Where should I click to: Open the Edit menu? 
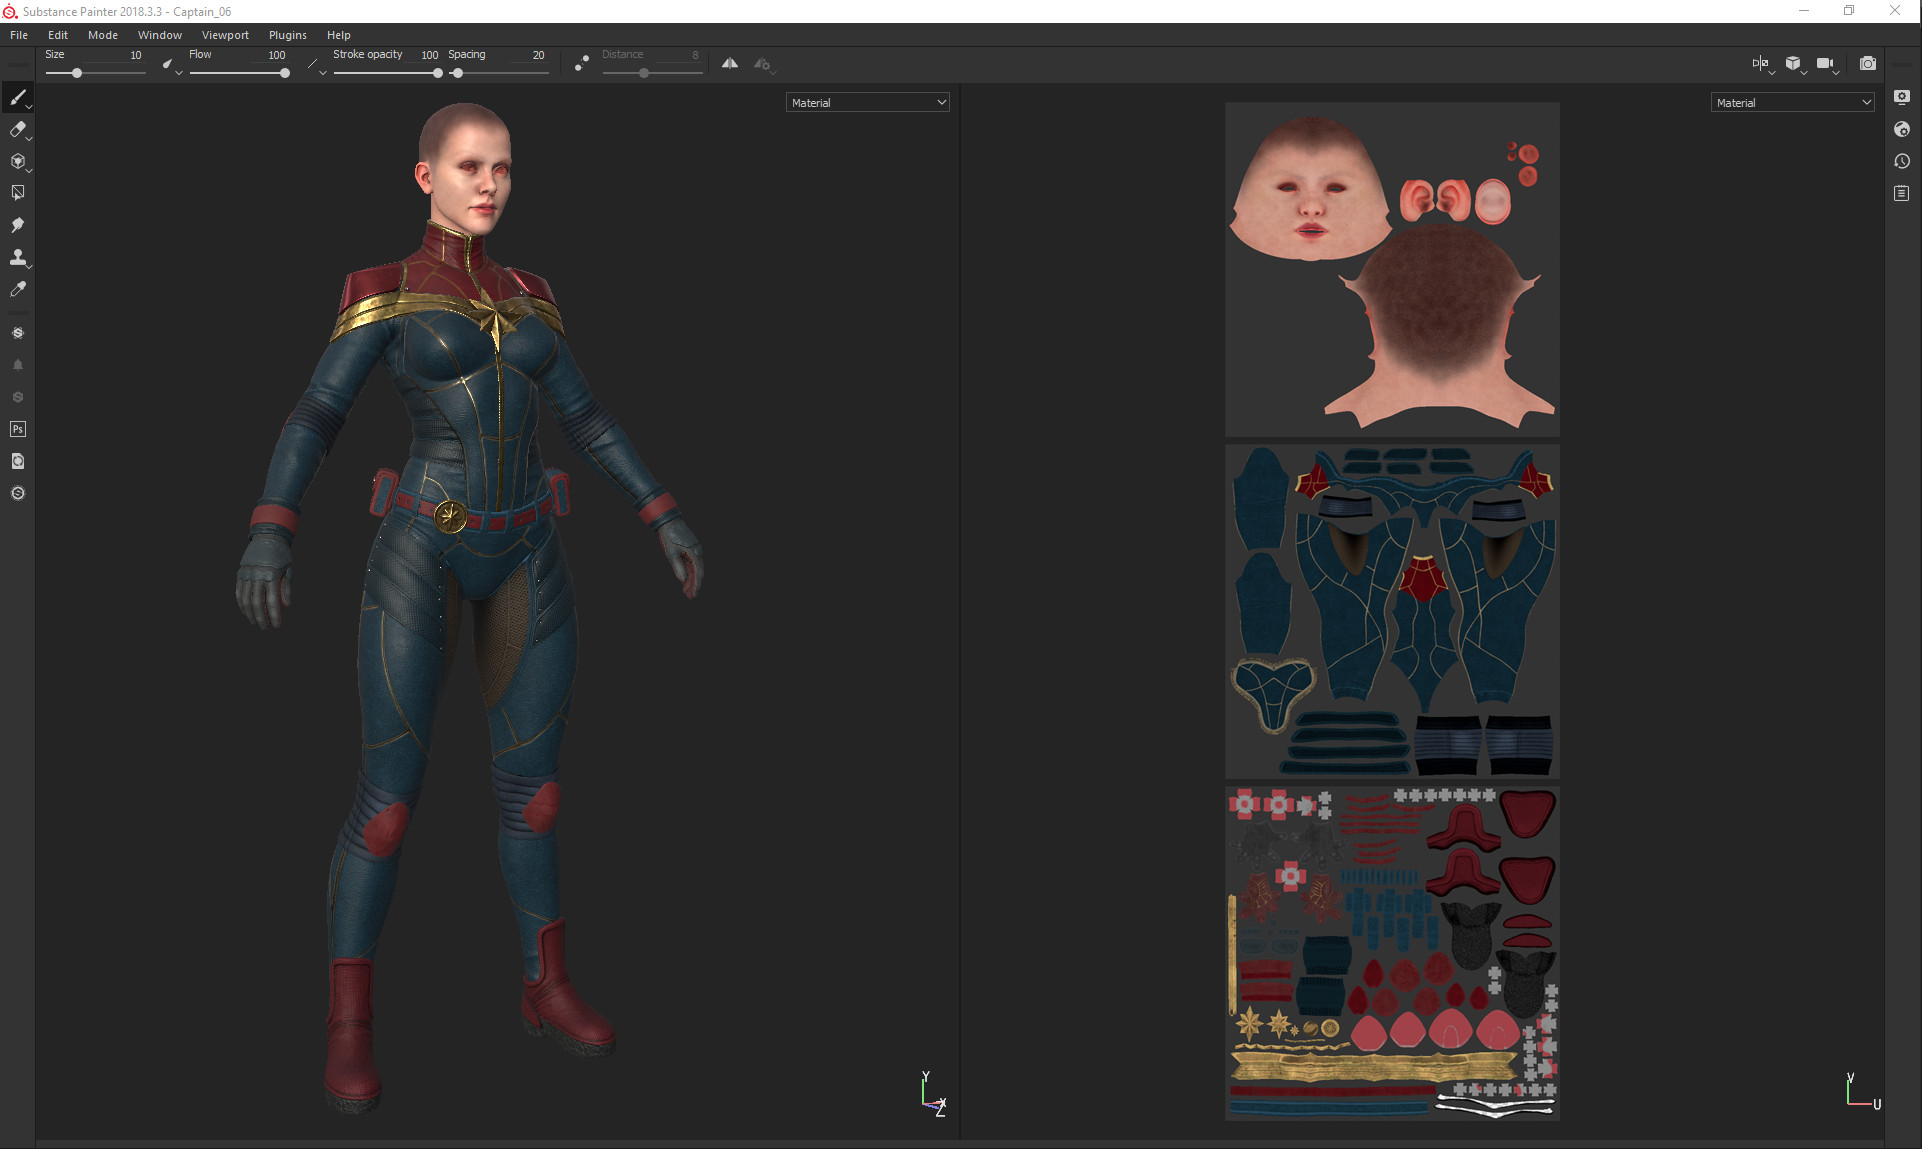click(x=58, y=35)
